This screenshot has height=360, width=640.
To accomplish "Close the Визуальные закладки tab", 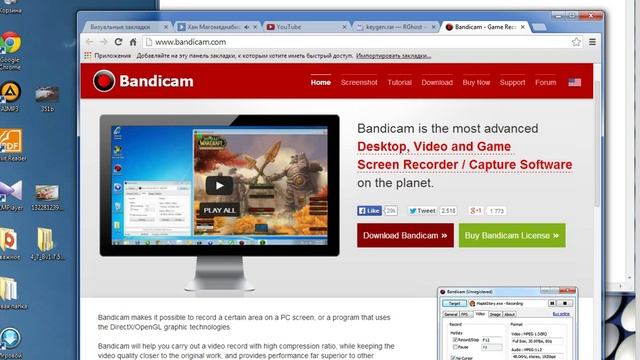I will pyautogui.click(x=166, y=27).
